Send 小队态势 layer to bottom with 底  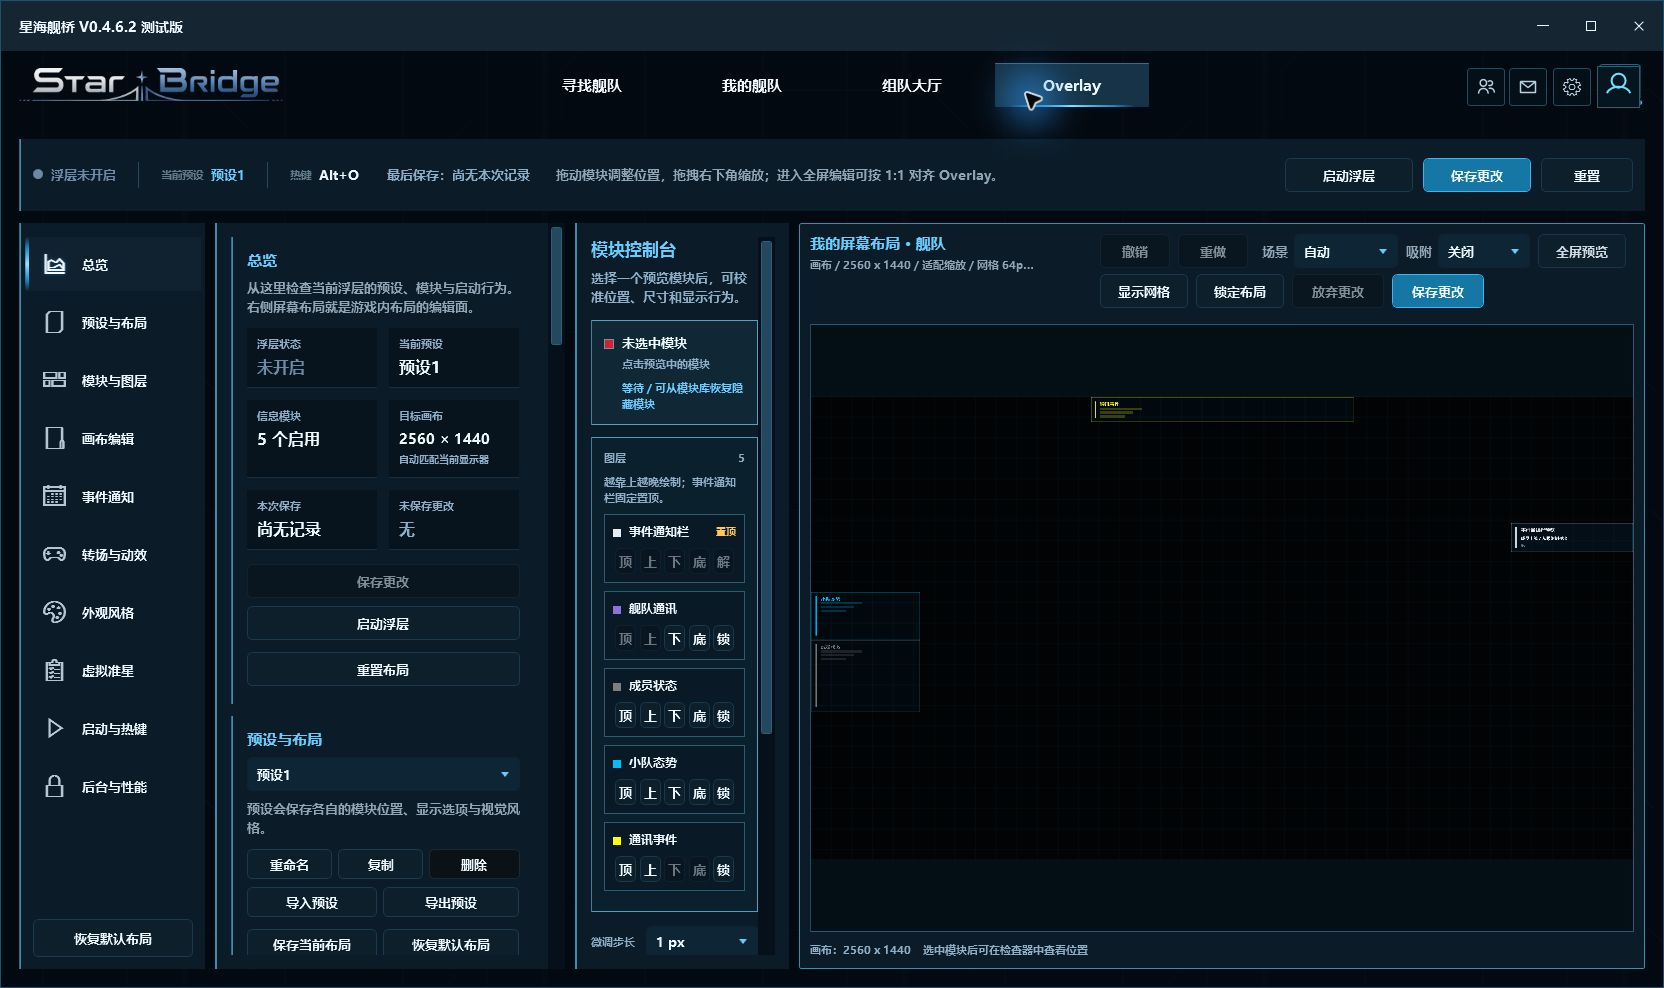click(x=699, y=793)
